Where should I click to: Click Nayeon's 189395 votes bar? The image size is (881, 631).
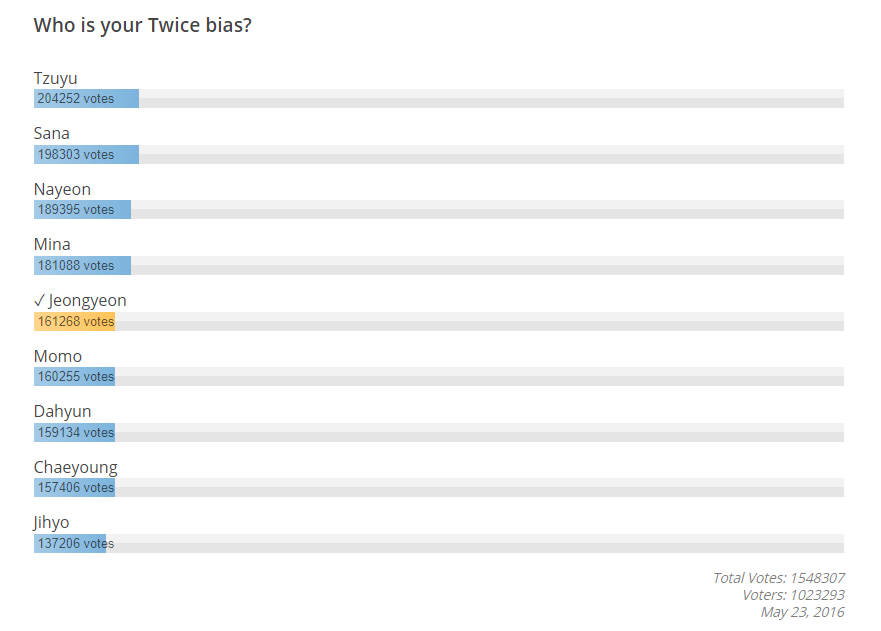pos(82,210)
